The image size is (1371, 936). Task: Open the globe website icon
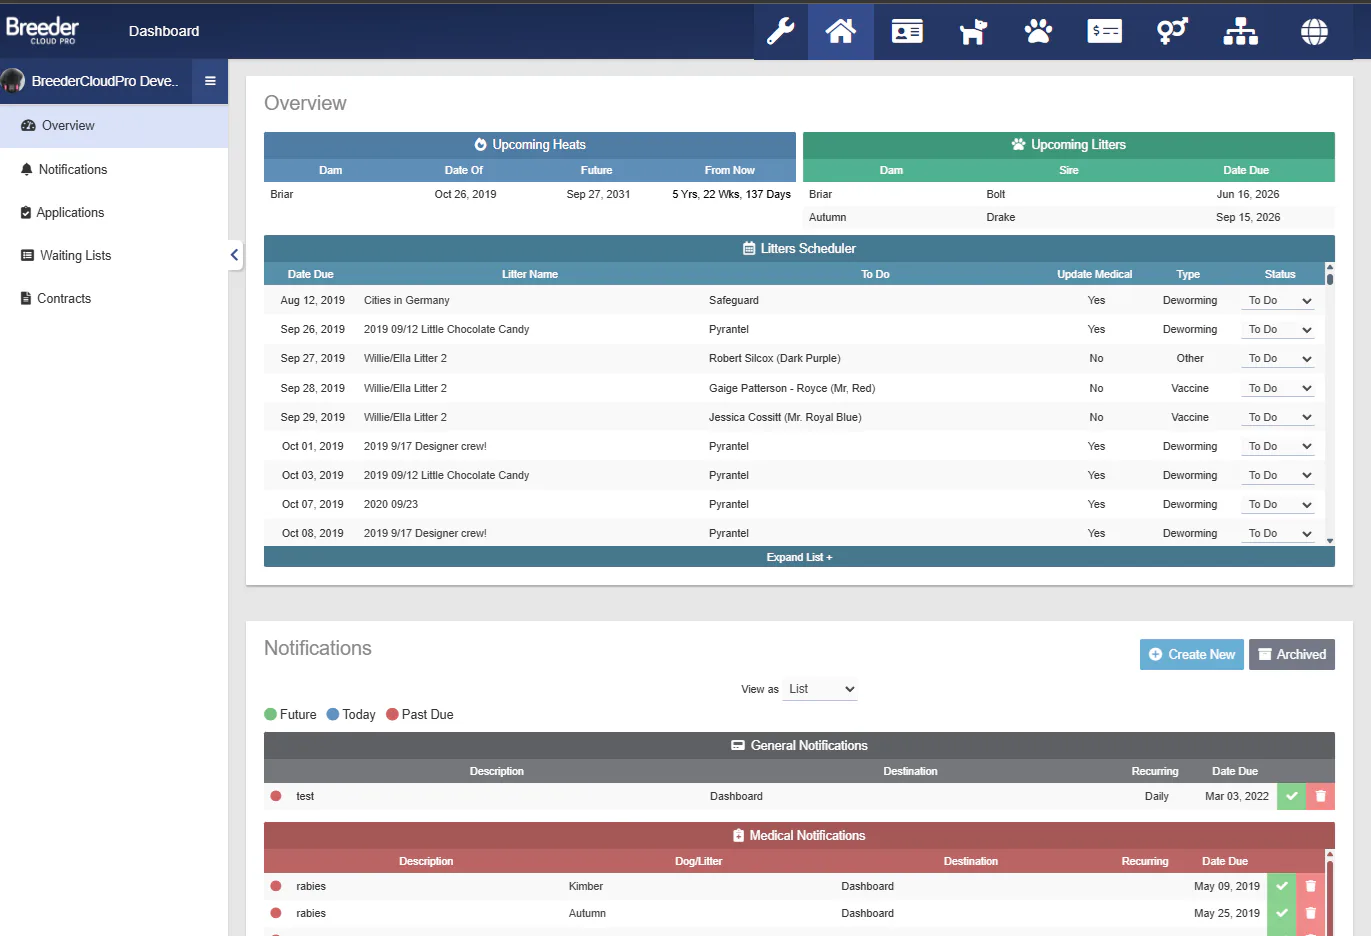point(1314,31)
